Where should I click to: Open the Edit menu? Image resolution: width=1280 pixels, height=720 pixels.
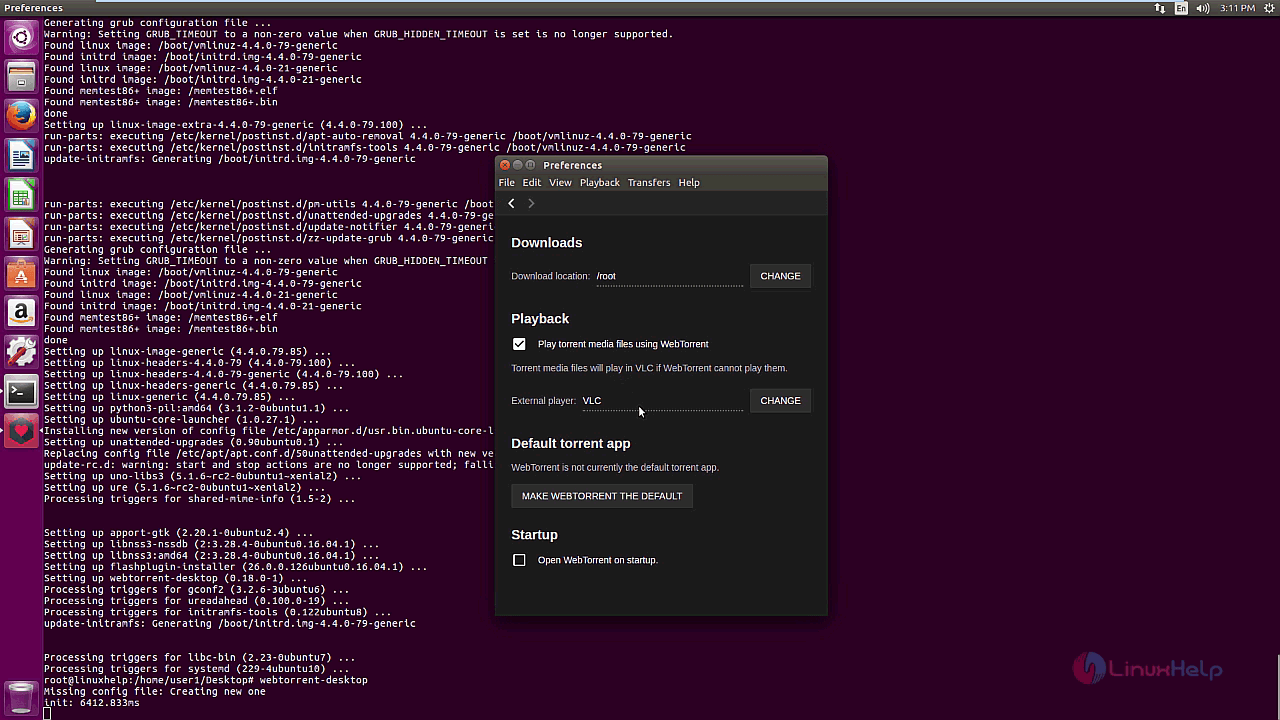(x=532, y=183)
